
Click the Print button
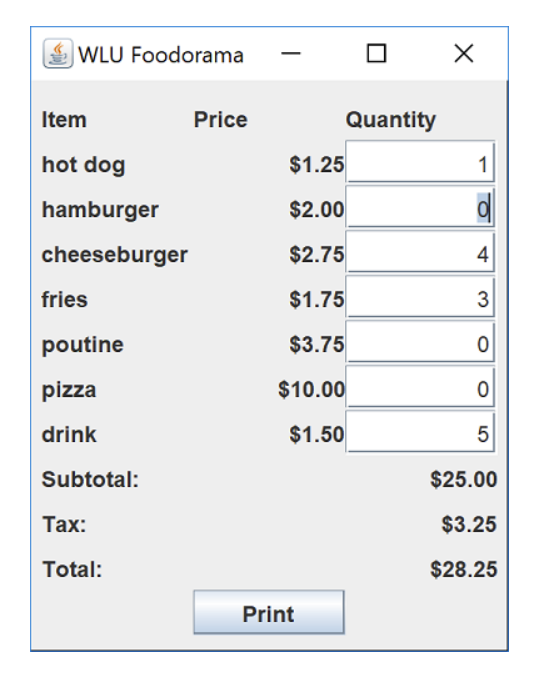tap(269, 612)
